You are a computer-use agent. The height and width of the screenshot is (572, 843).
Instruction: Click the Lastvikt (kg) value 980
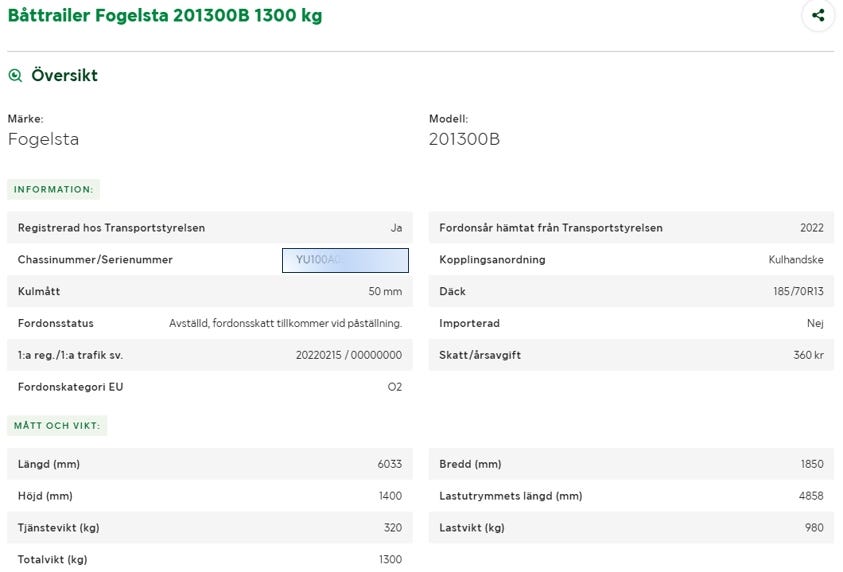click(x=814, y=528)
